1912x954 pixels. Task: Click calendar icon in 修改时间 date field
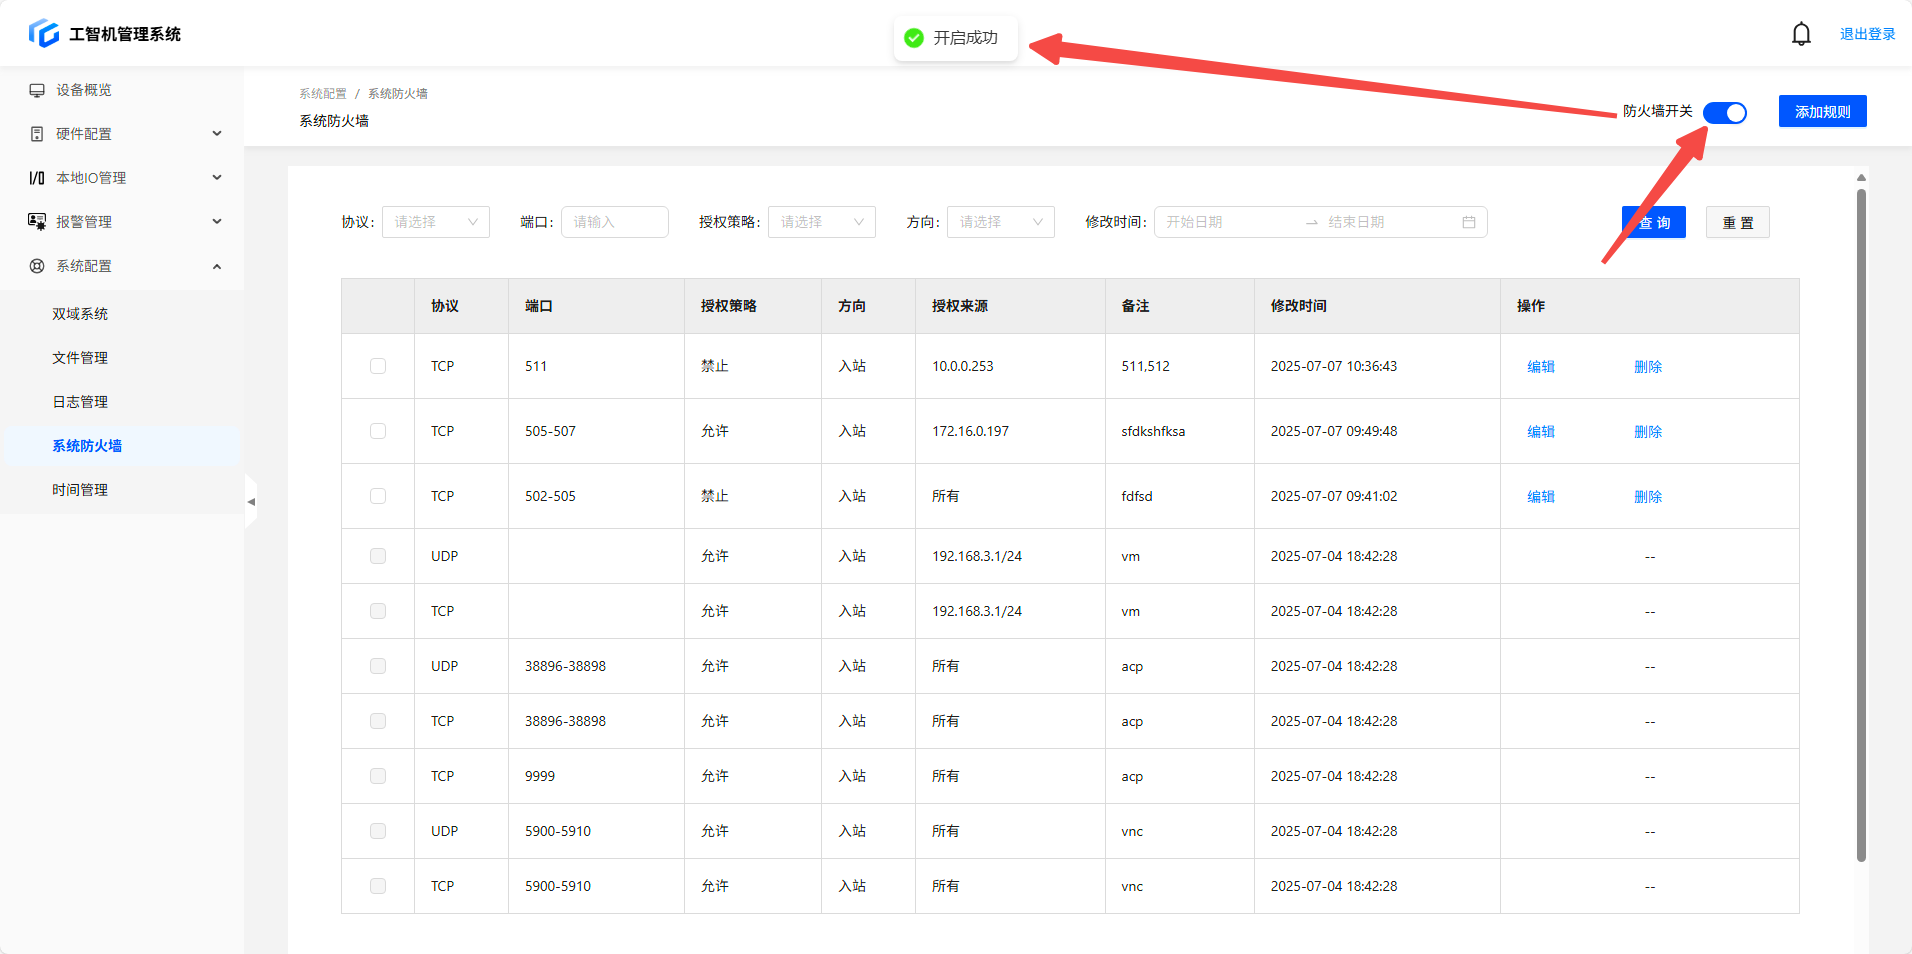click(1468, 222)
